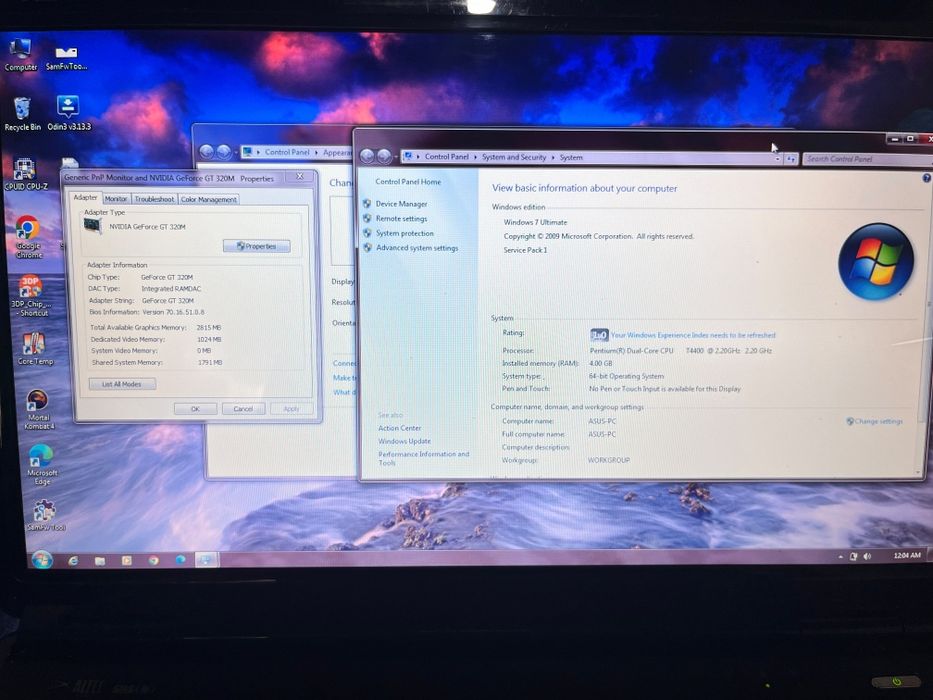Screen dimensions: 933x700
Task: Select Control Panel in the System breadcrumb
Action: [446, 157]
